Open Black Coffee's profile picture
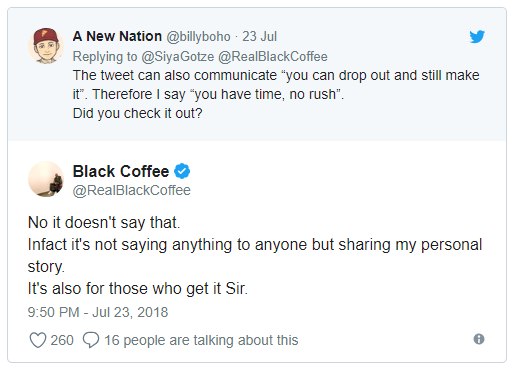 coord(46,179)
